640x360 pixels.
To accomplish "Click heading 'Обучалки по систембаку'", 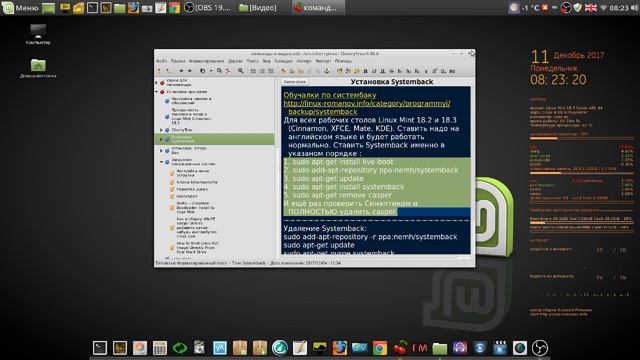I will tap(330, 95).
